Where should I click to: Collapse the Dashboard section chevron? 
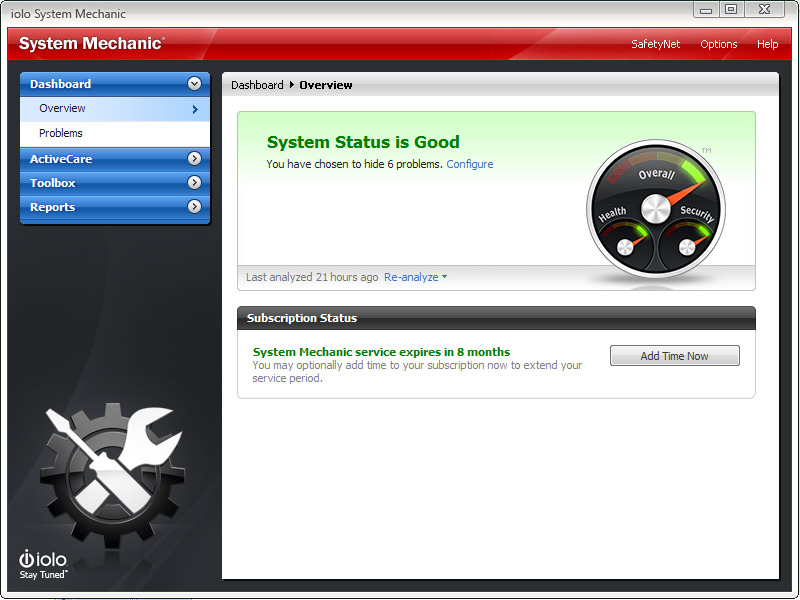(x=194, y=84)
